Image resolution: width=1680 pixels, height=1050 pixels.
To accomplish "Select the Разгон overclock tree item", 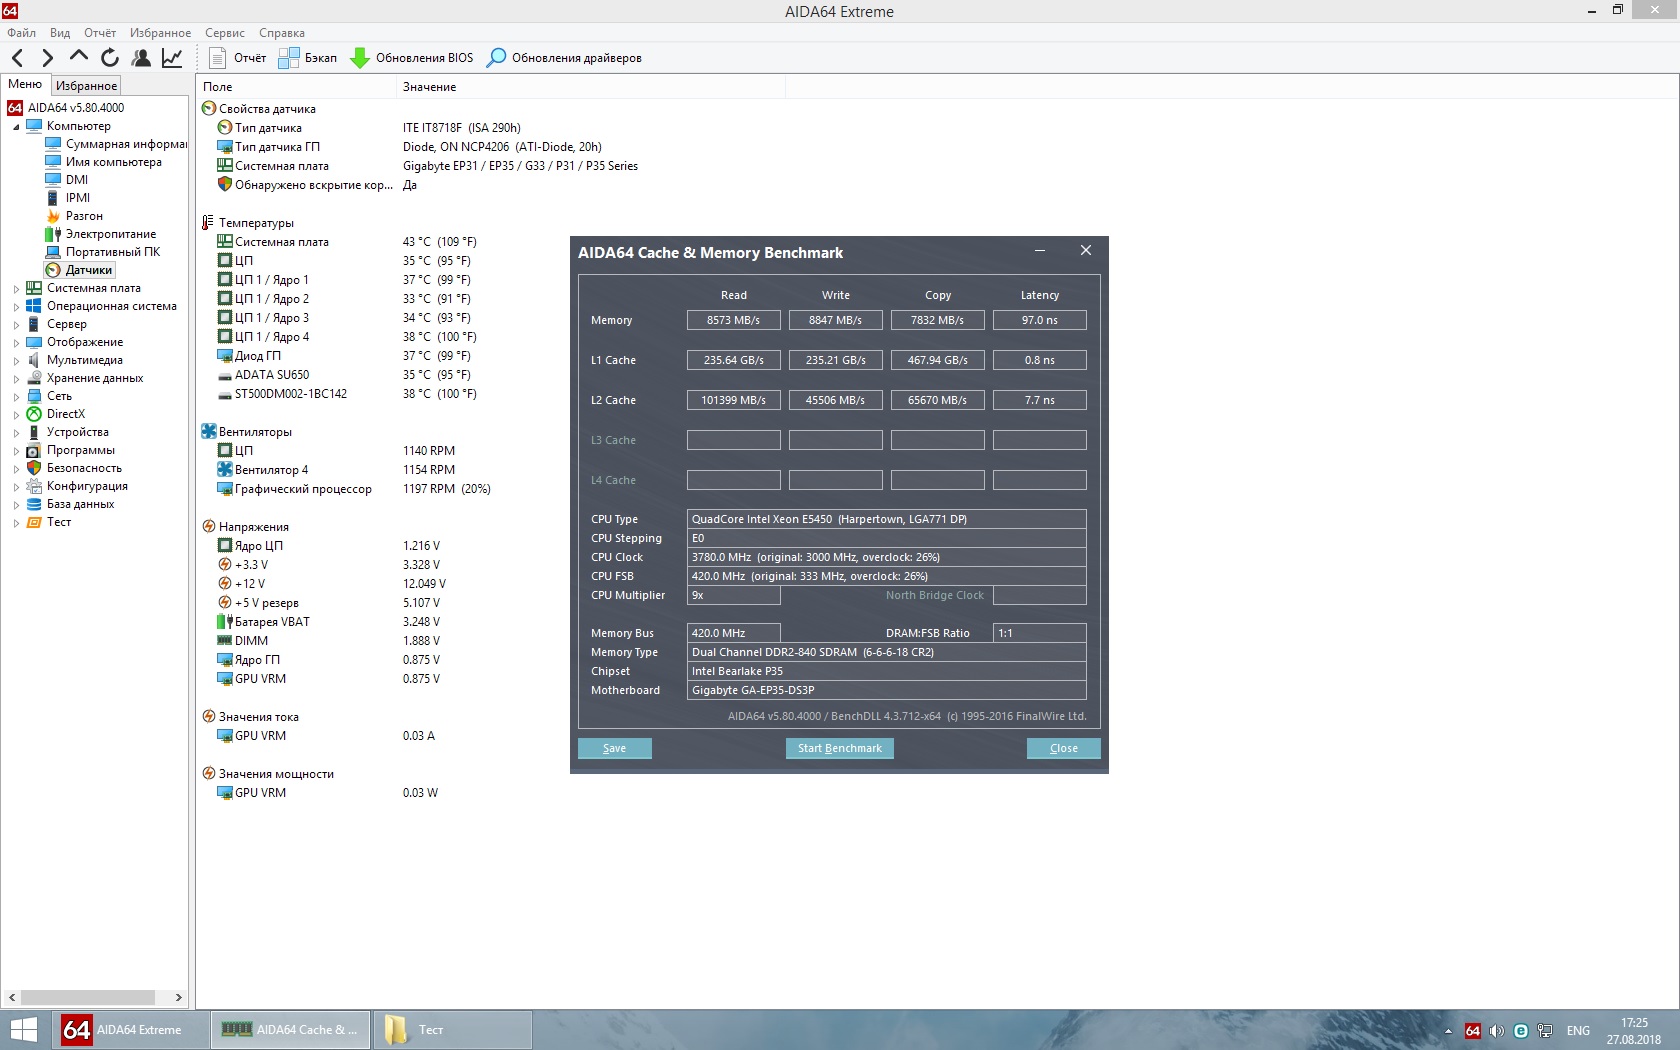I will pos(84,216).
